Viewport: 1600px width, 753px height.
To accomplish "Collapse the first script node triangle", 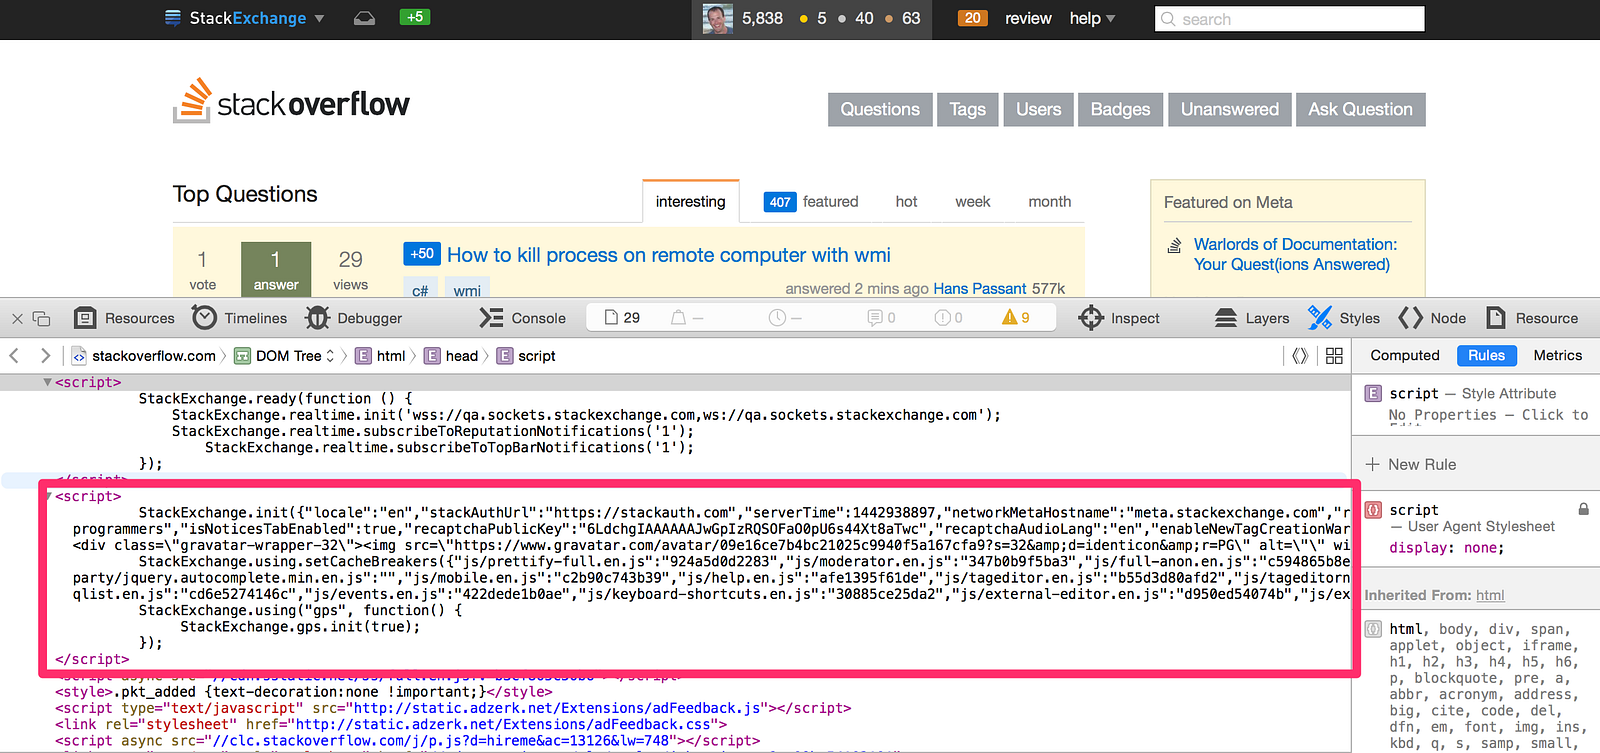I will (47, 382).
